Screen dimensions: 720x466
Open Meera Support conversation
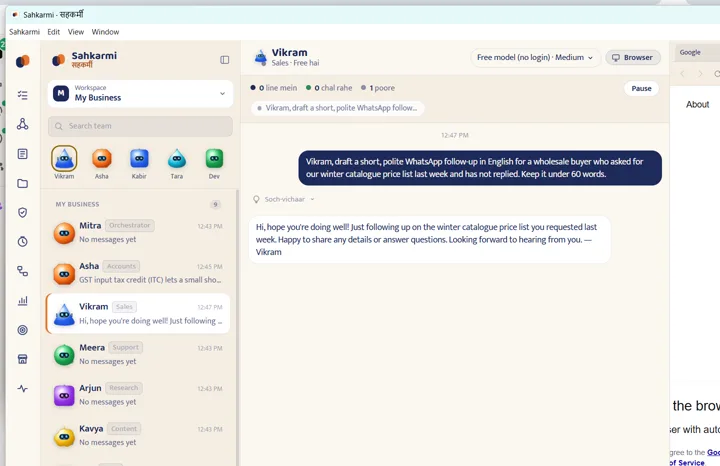[138, 354]
